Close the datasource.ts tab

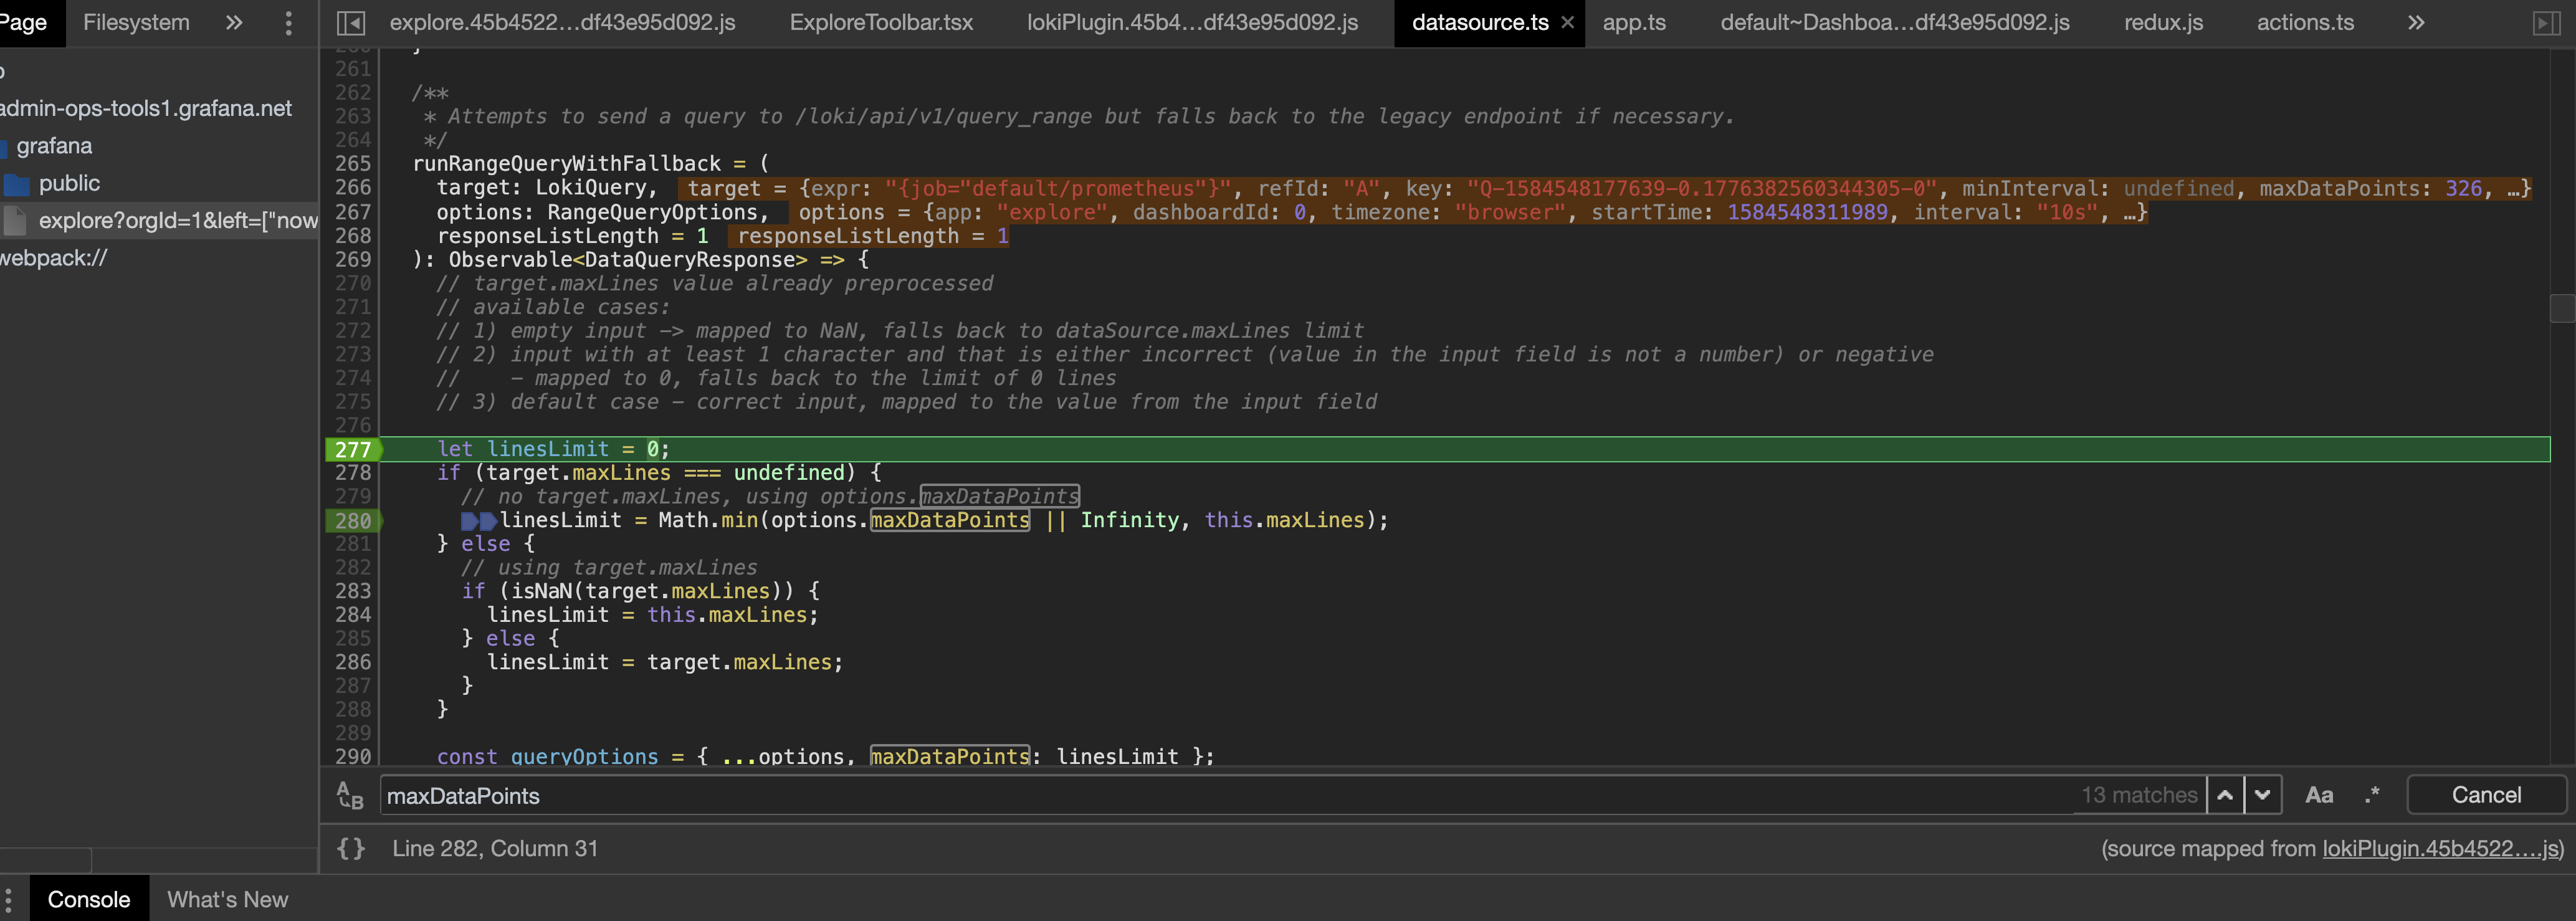(1567, 22)
